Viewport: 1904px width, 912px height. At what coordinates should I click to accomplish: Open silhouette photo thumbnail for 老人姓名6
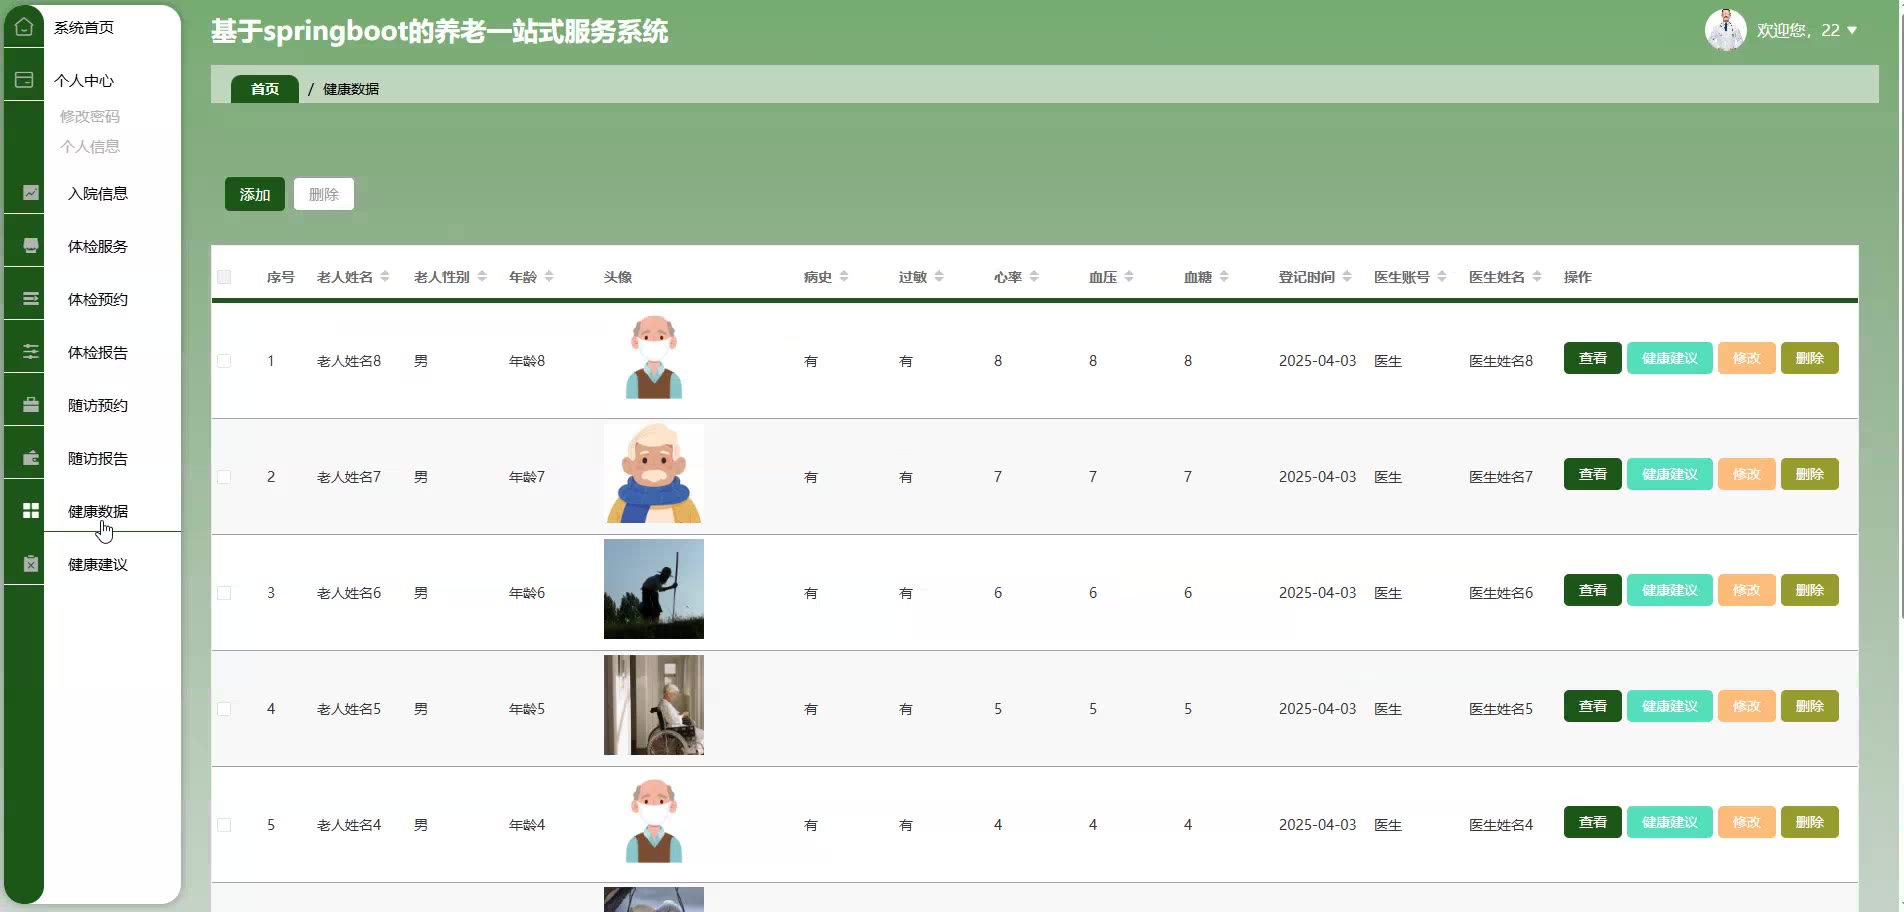click(x=654, y=589)
